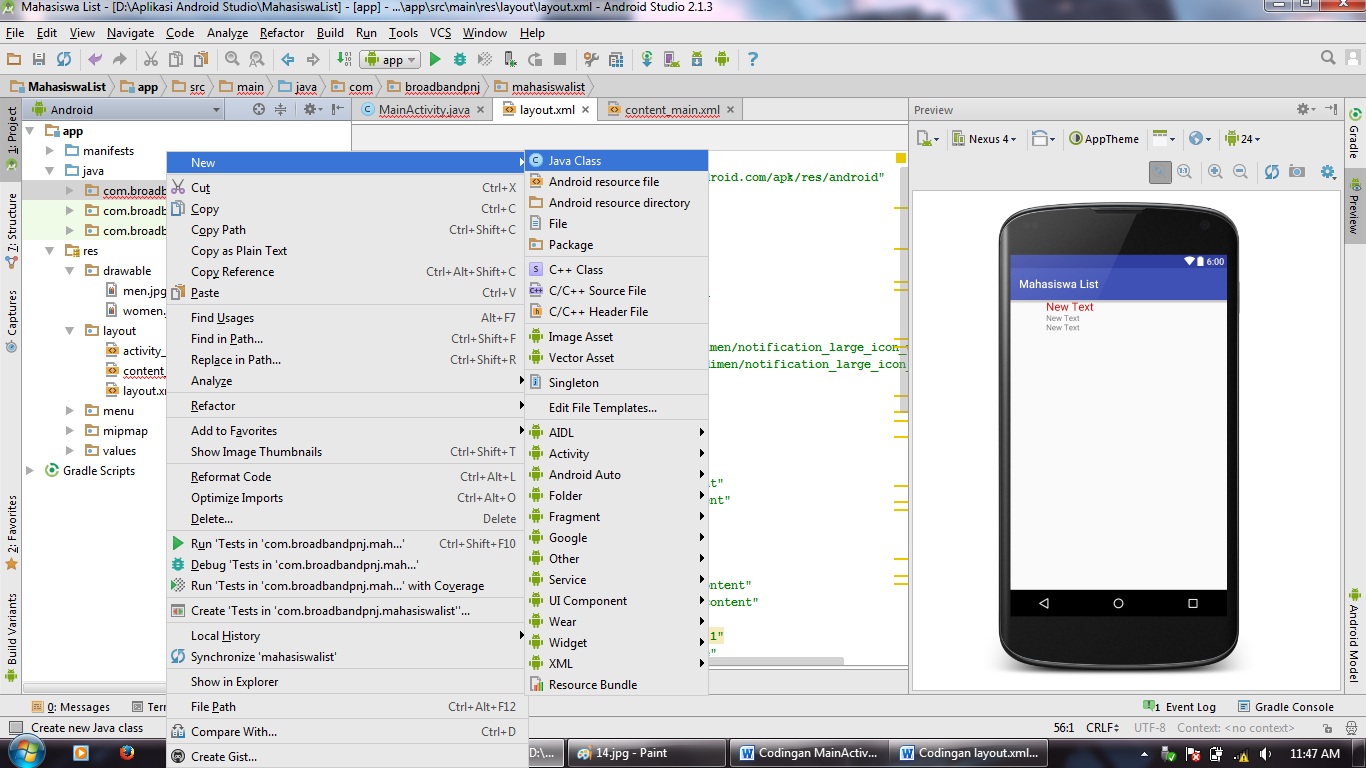The image size is (1366, 768).
Task: Stop the running application with the stop icon
Action: click(558, 59)
